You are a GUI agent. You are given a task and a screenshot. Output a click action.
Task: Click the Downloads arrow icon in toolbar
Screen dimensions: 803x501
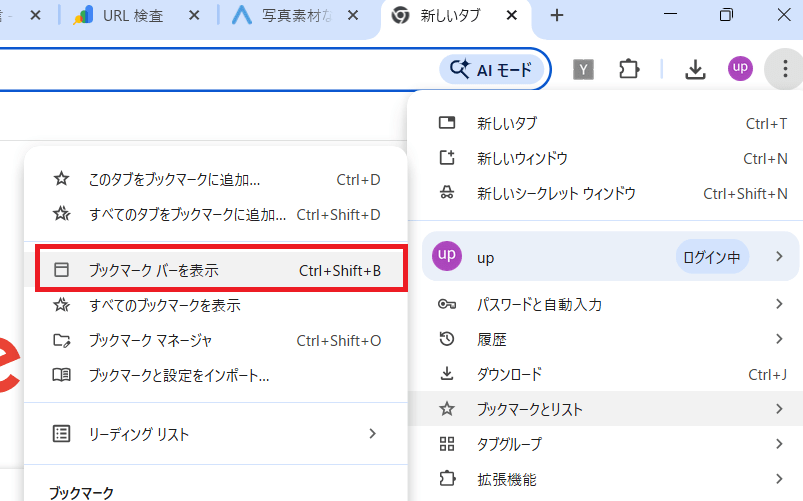[694, 69]
